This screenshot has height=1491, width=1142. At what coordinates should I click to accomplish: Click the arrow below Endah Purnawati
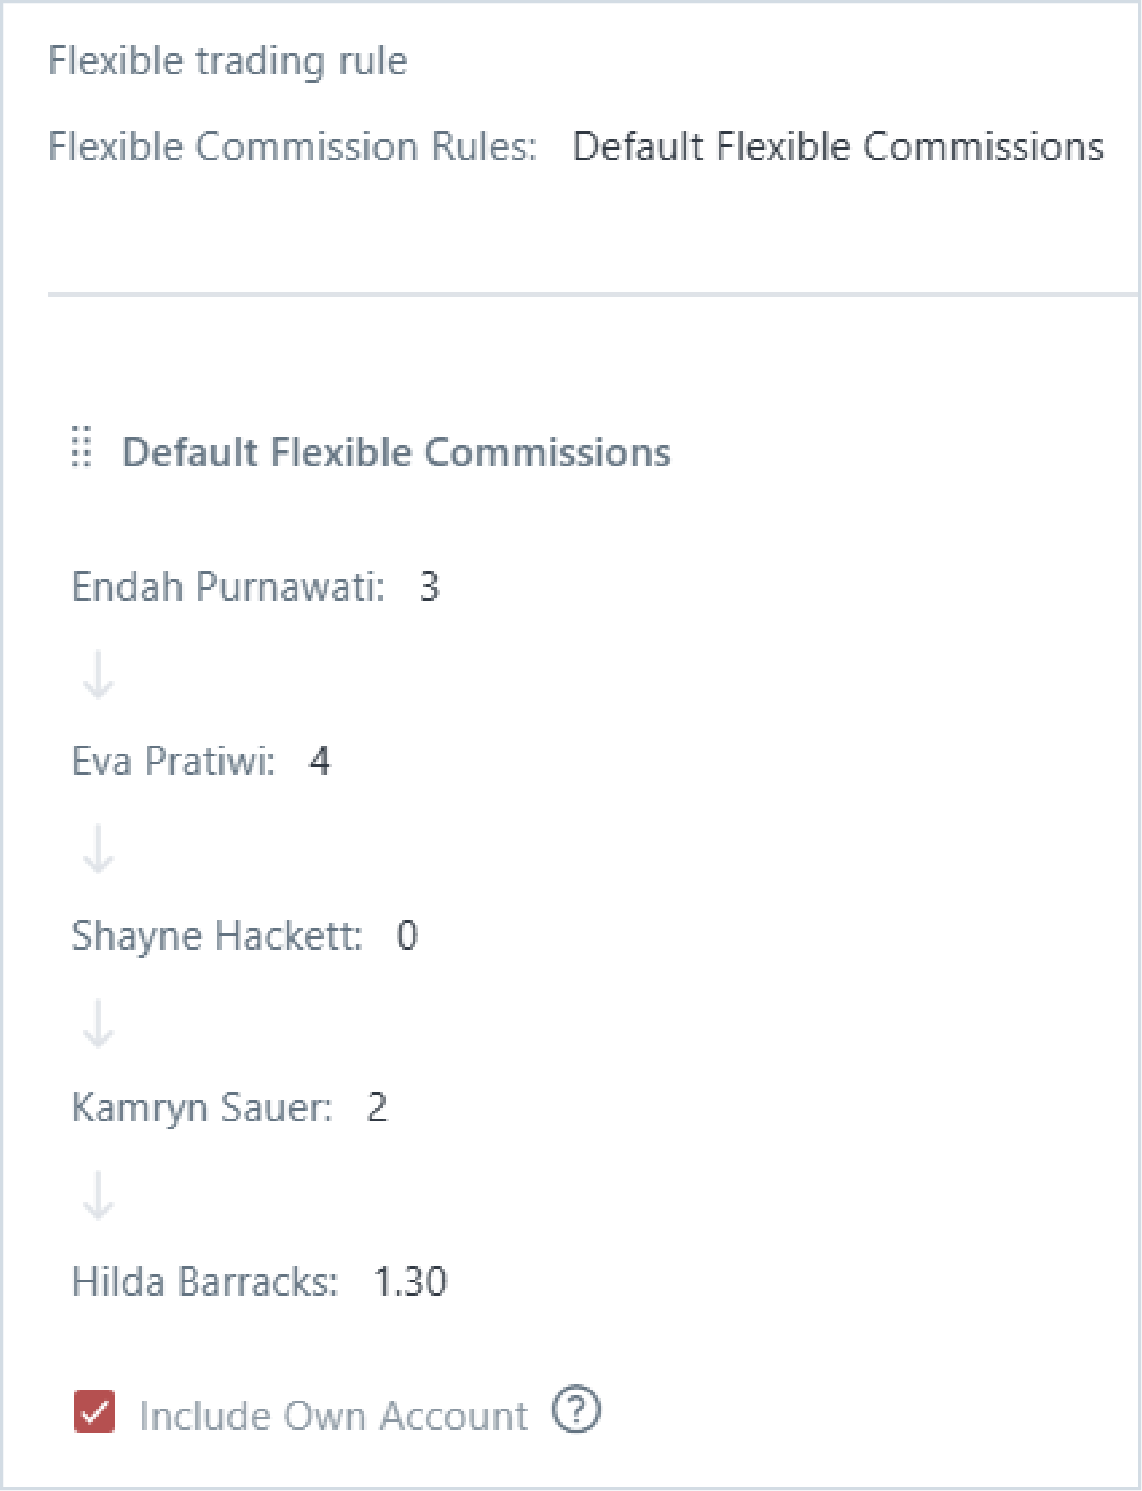click(x=98, y=675)
